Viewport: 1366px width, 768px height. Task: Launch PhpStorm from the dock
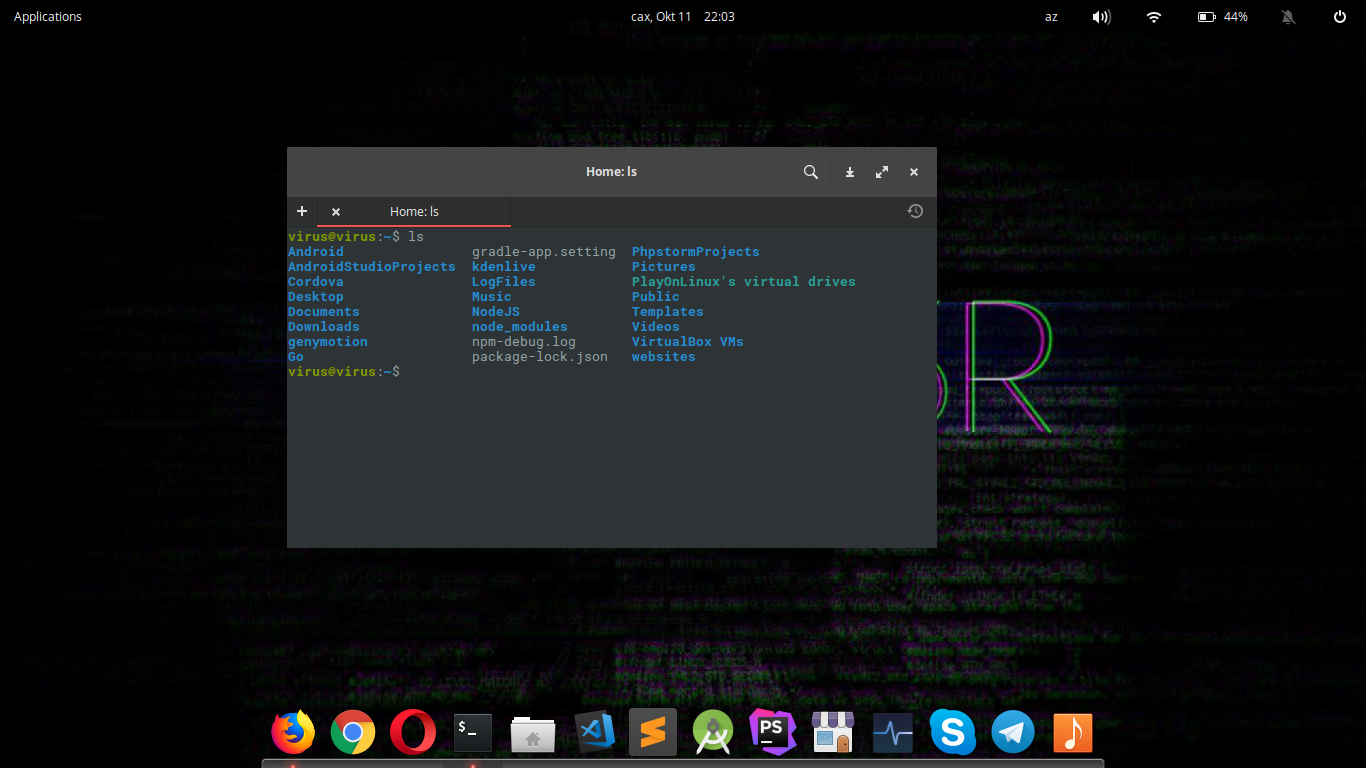pos(772,733)
